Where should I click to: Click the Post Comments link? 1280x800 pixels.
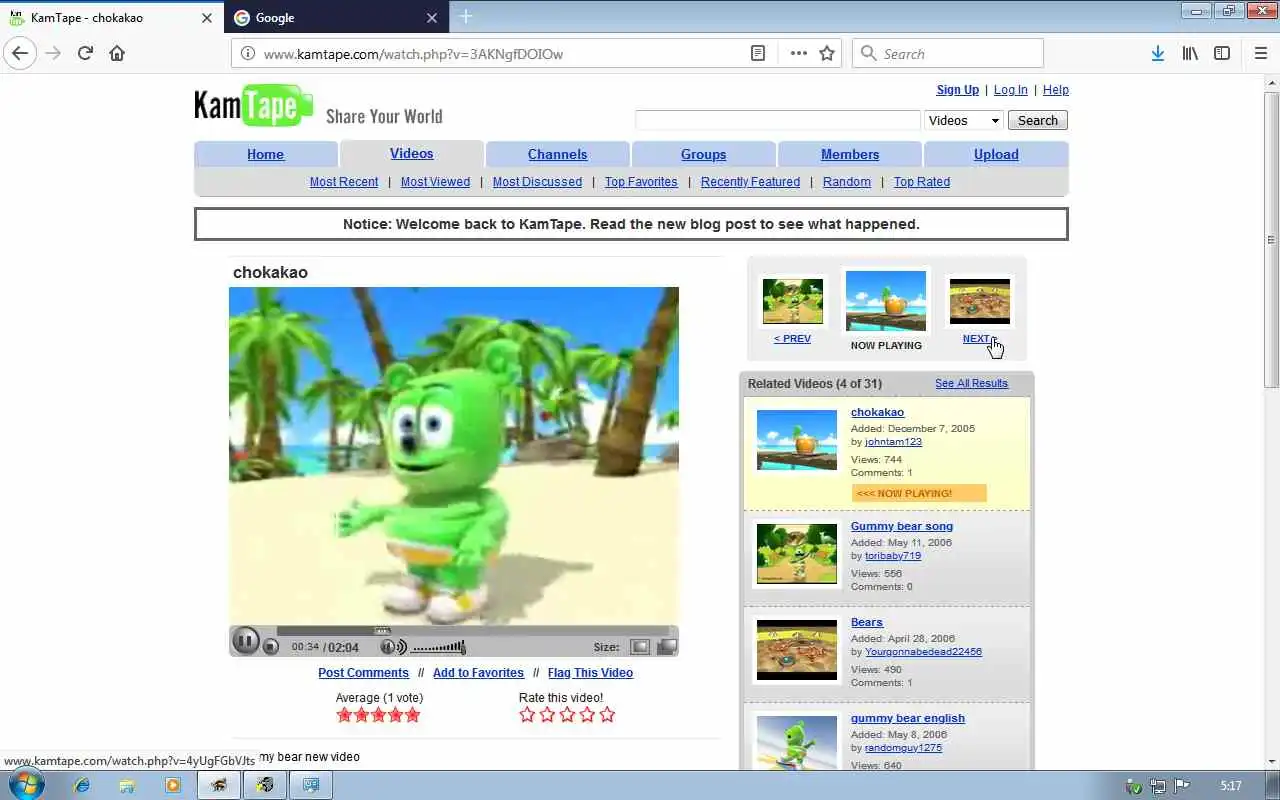pos(363,673)
